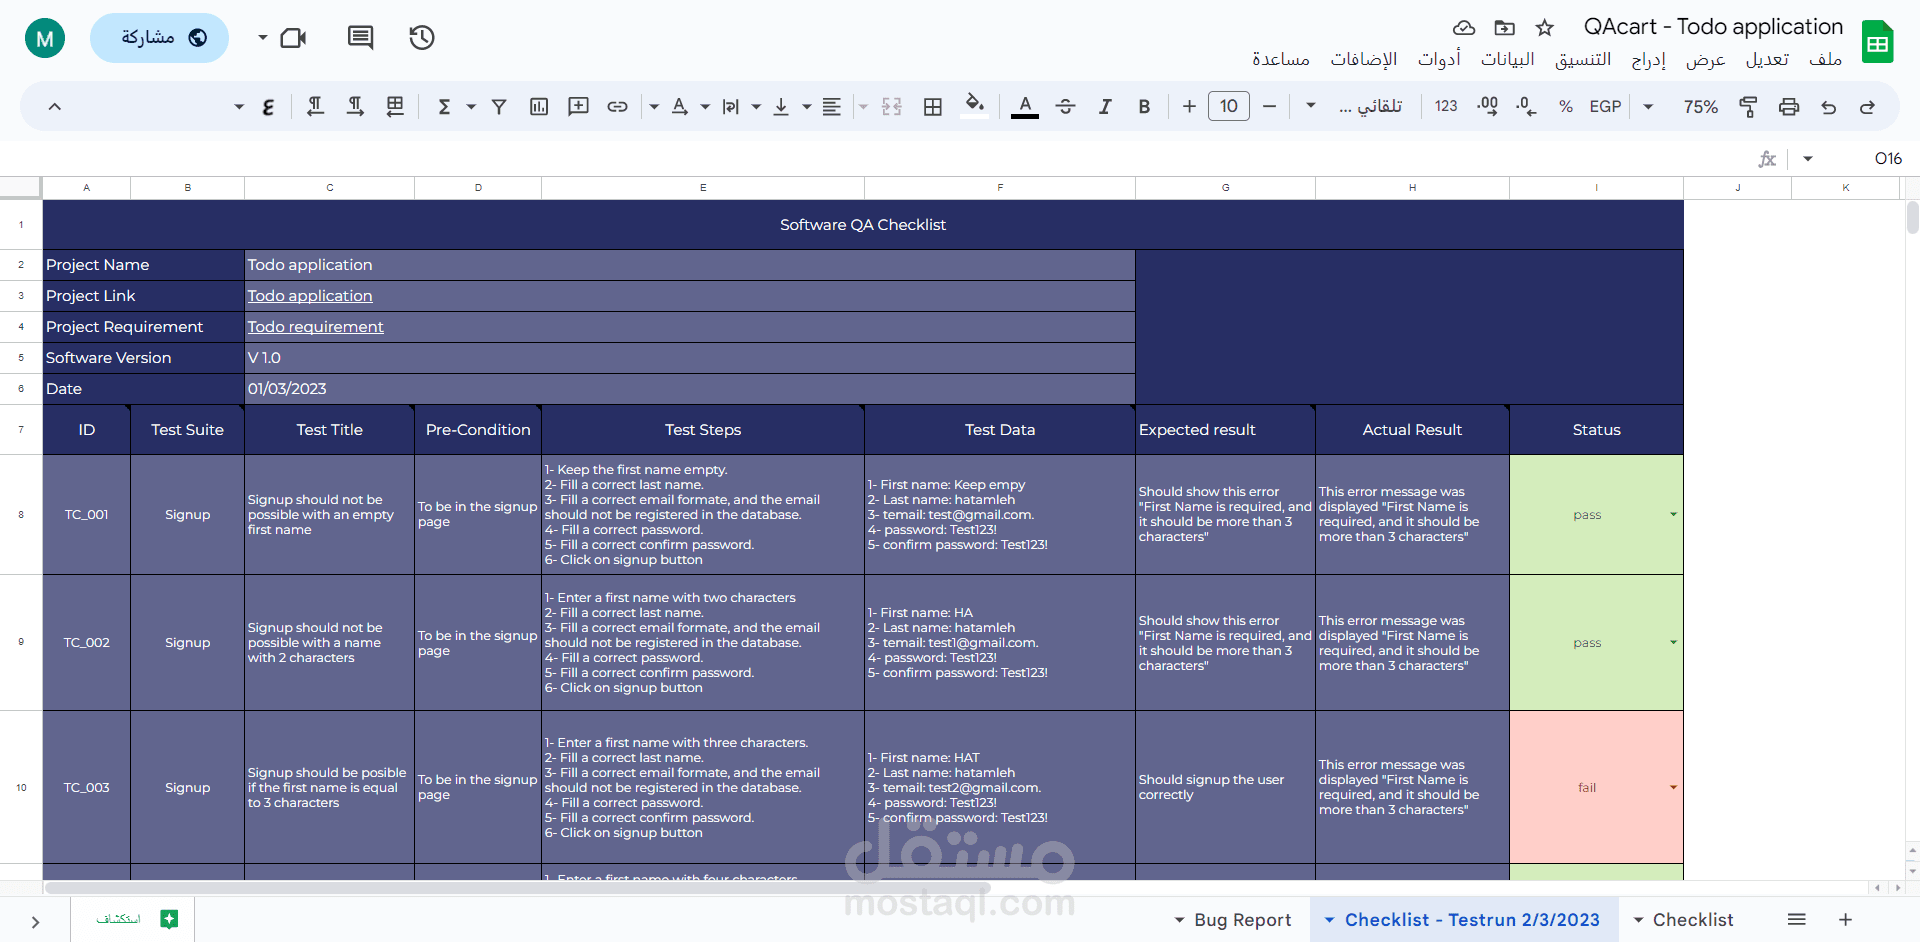This screenshot has width=1920, height=942.
Task: Open the functions sigma menu
Action: [x=445, y=107]
